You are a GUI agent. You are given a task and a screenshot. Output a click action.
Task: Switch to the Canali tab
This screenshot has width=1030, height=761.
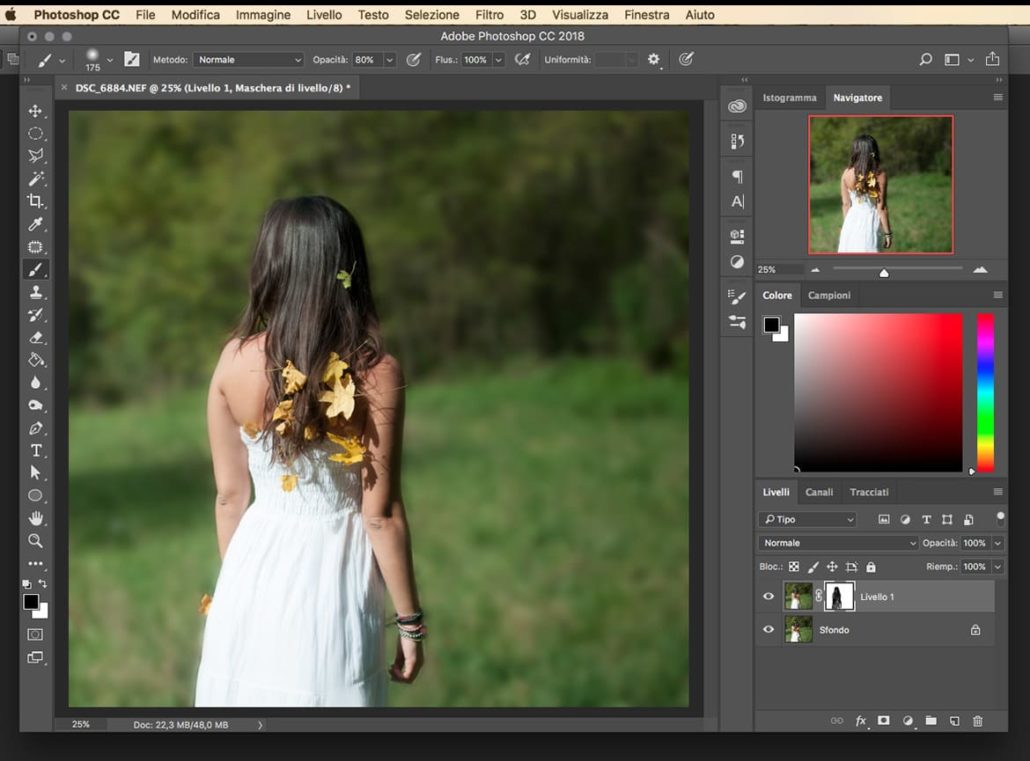(819, 492)
